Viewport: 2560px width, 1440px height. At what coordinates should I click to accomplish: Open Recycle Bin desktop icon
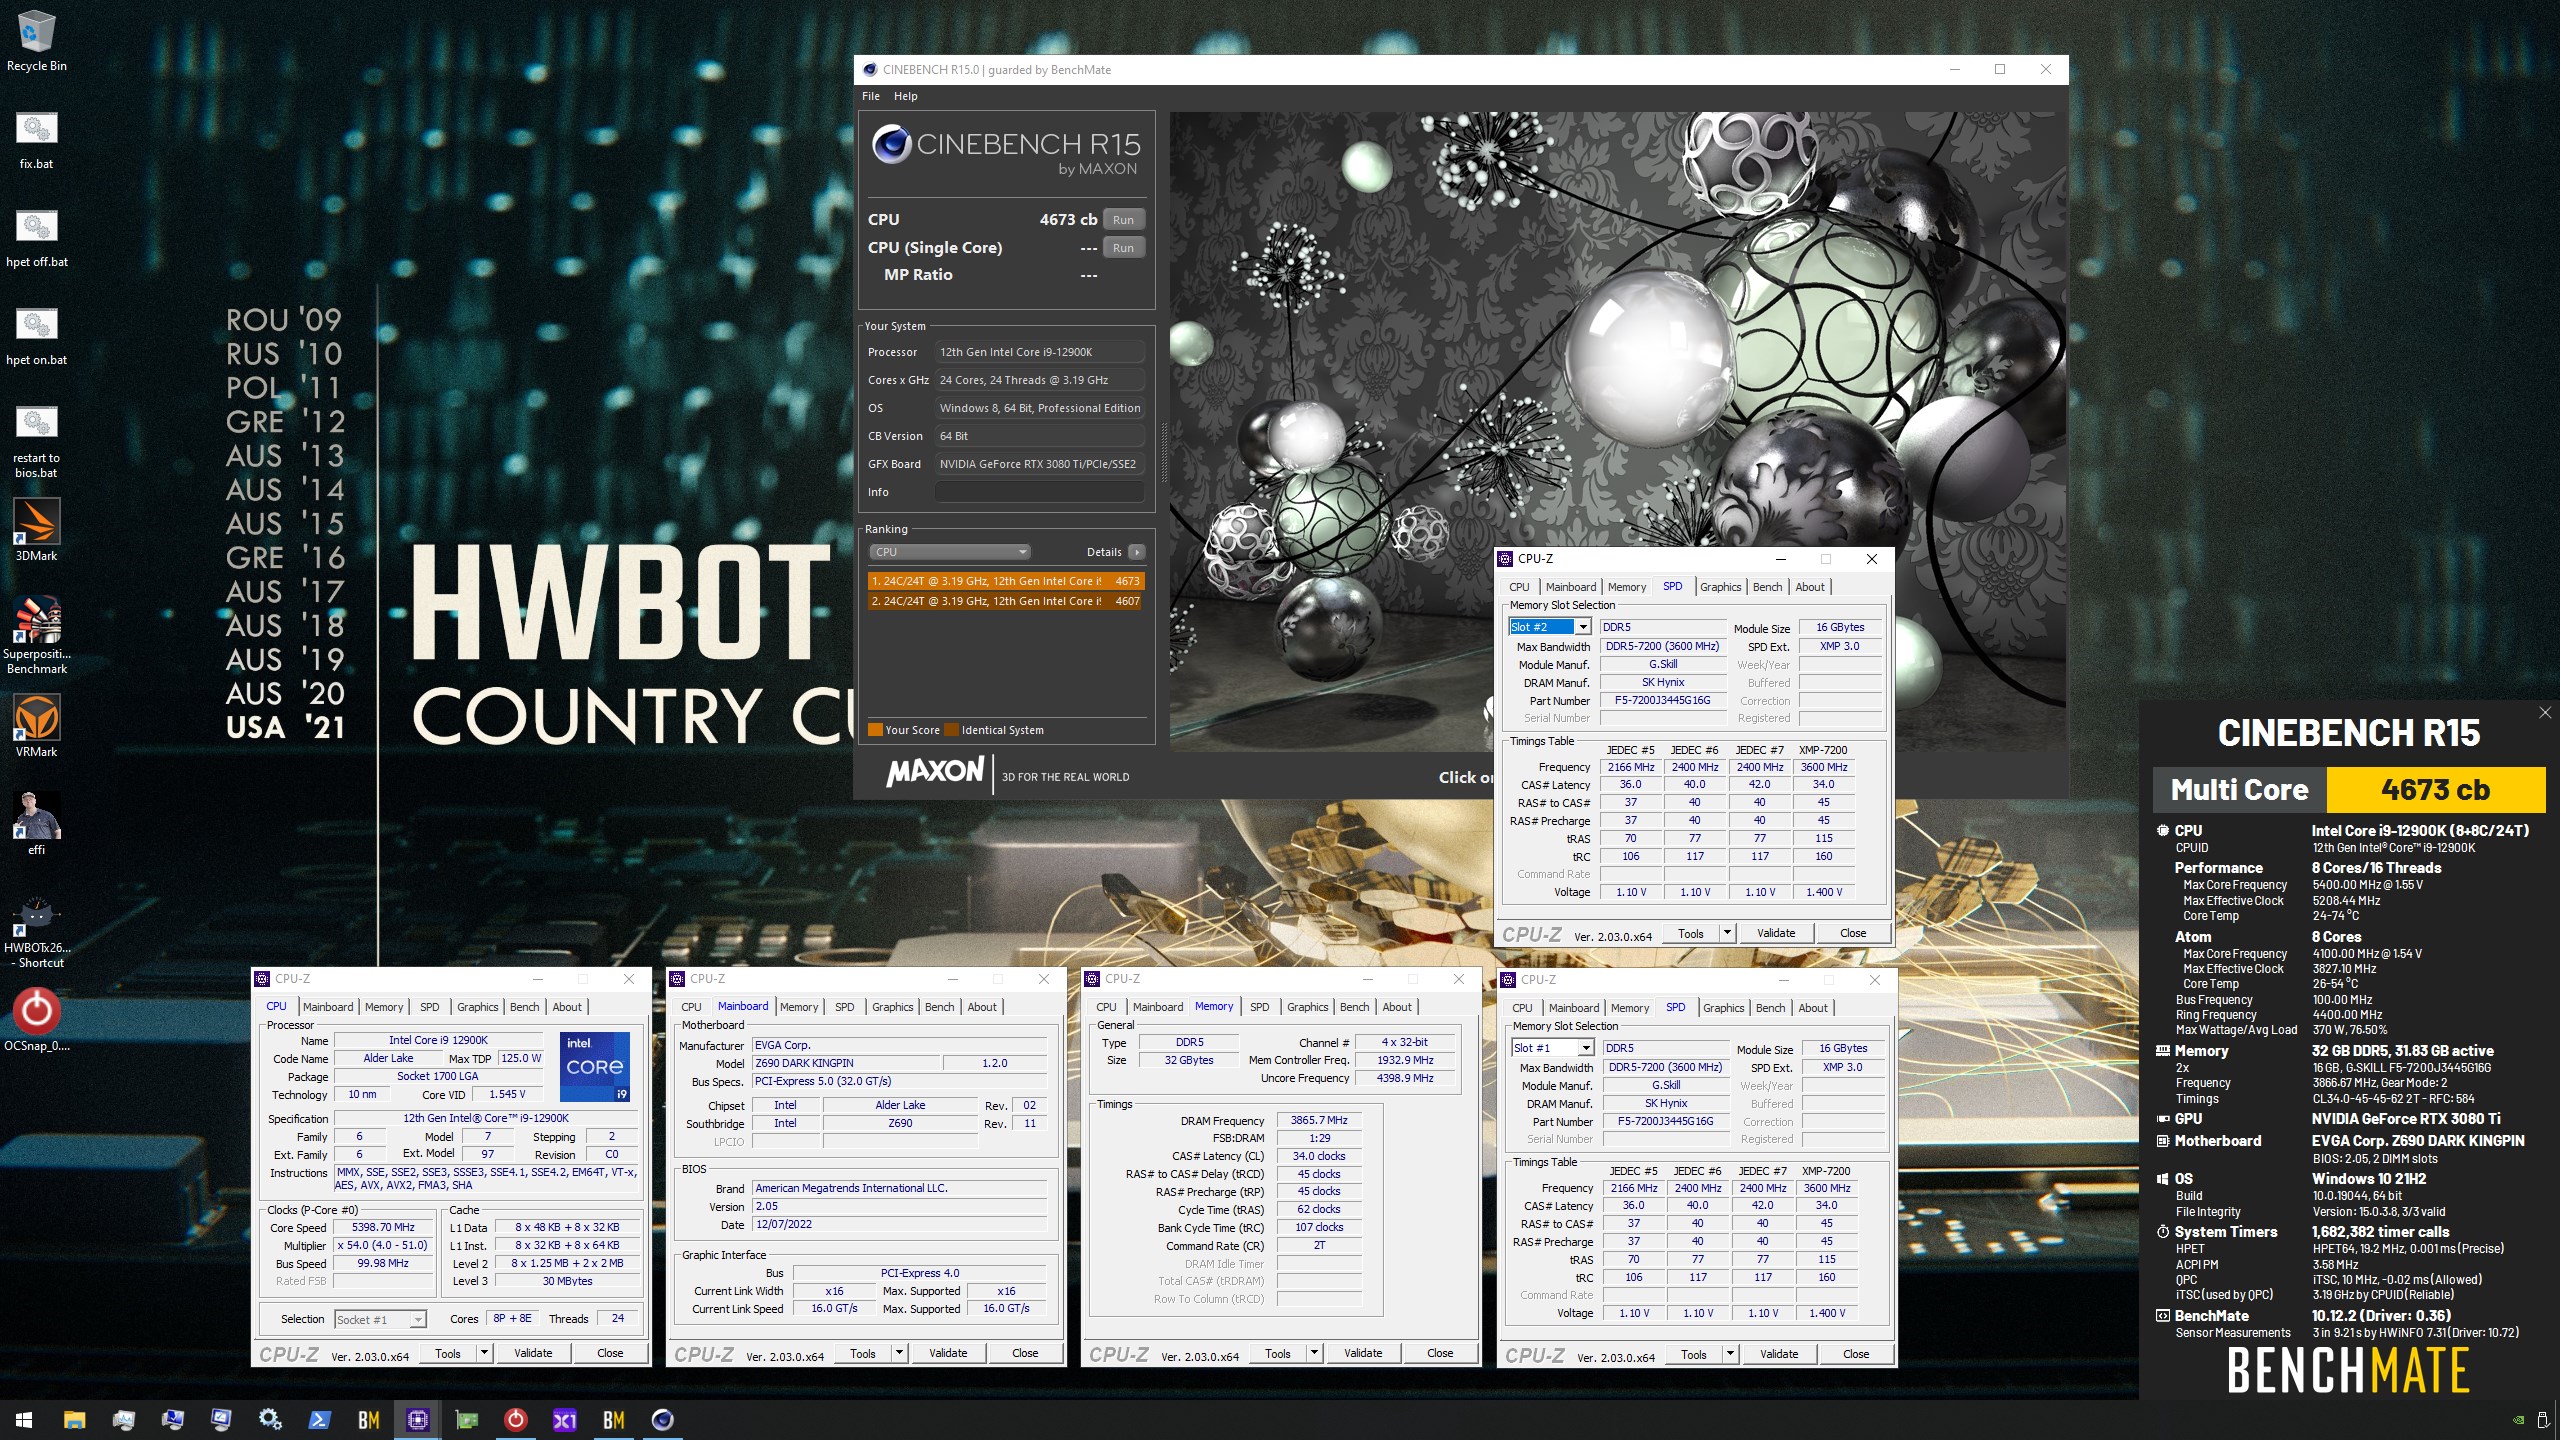click(36, 40)
